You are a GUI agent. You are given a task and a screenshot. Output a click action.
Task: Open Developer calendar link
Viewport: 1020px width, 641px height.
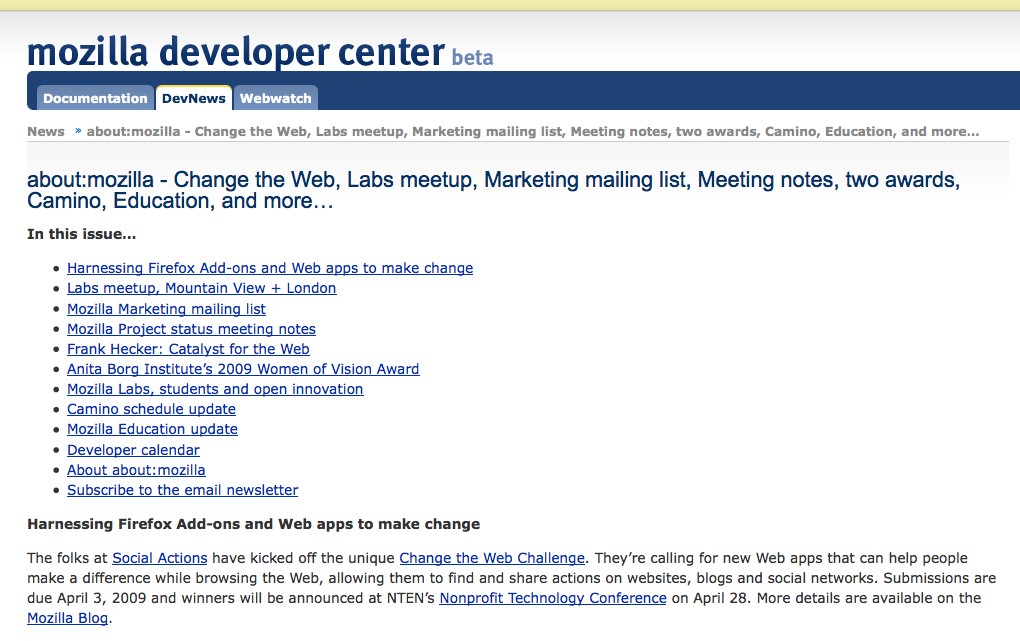pyautogui.click(x=133, y=450)
